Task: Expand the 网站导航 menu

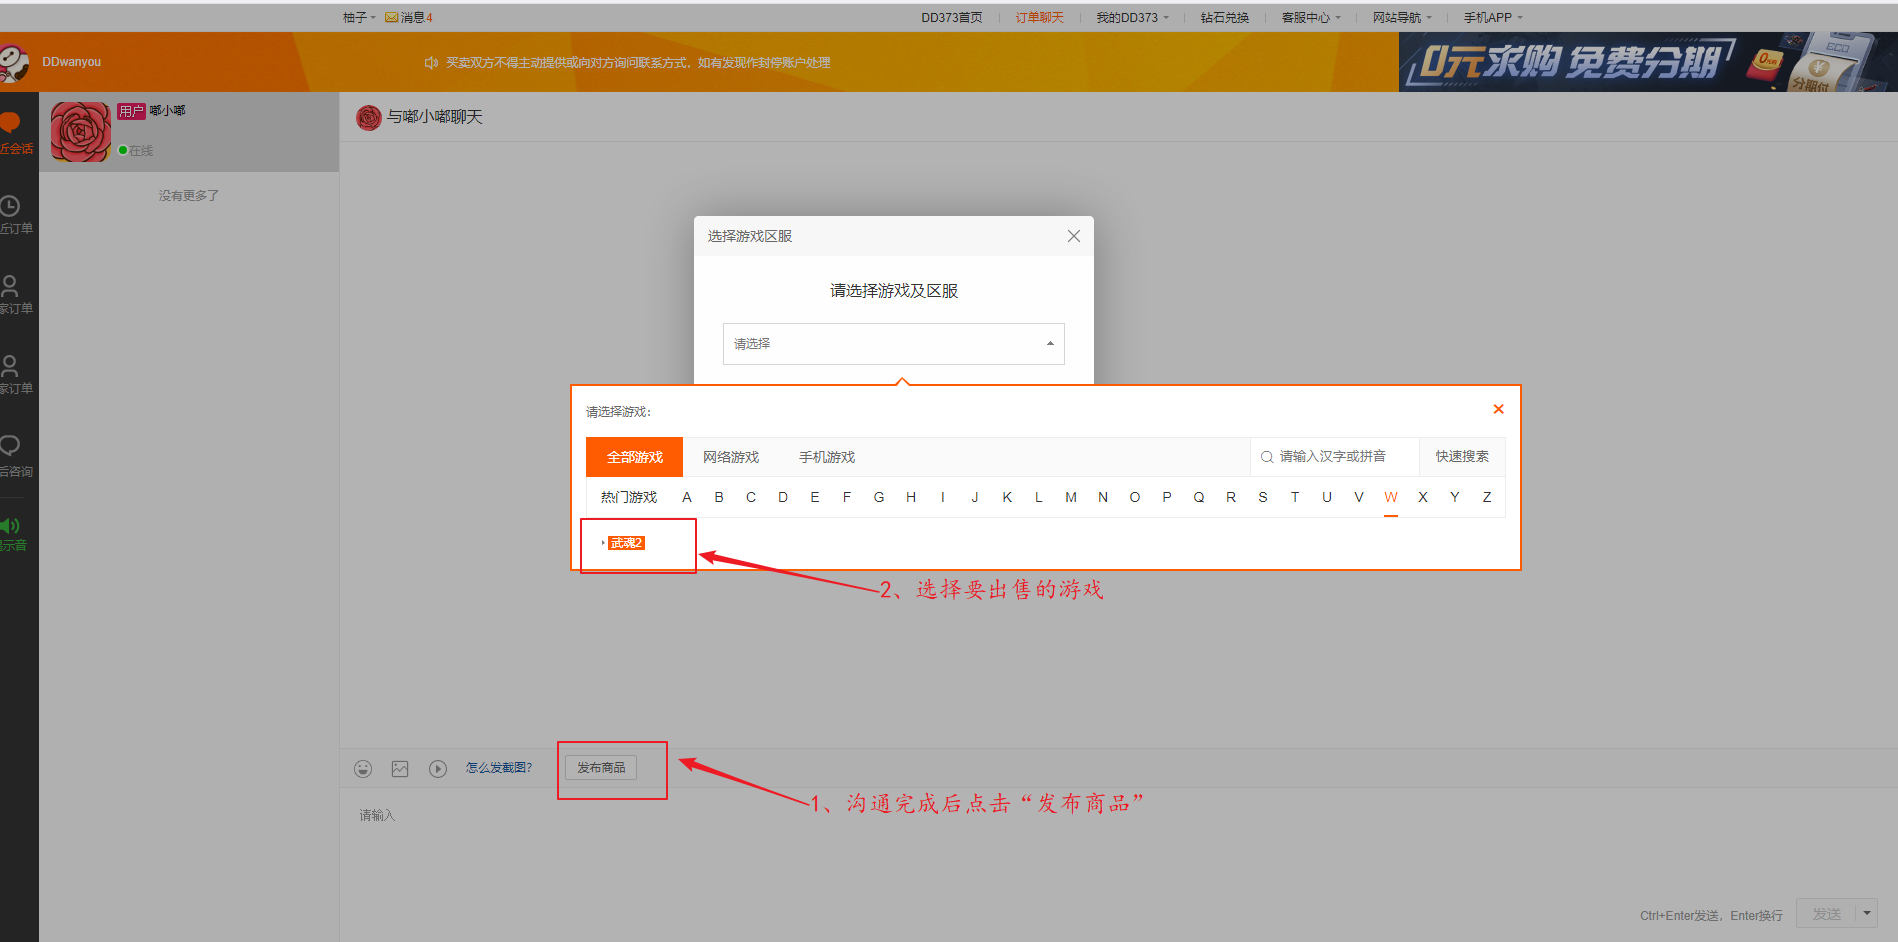Action: [1402, 17]
